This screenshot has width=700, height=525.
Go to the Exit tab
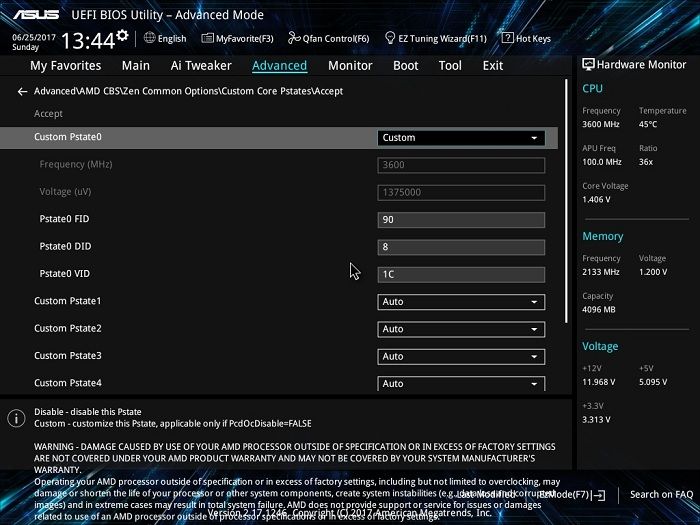493,66
